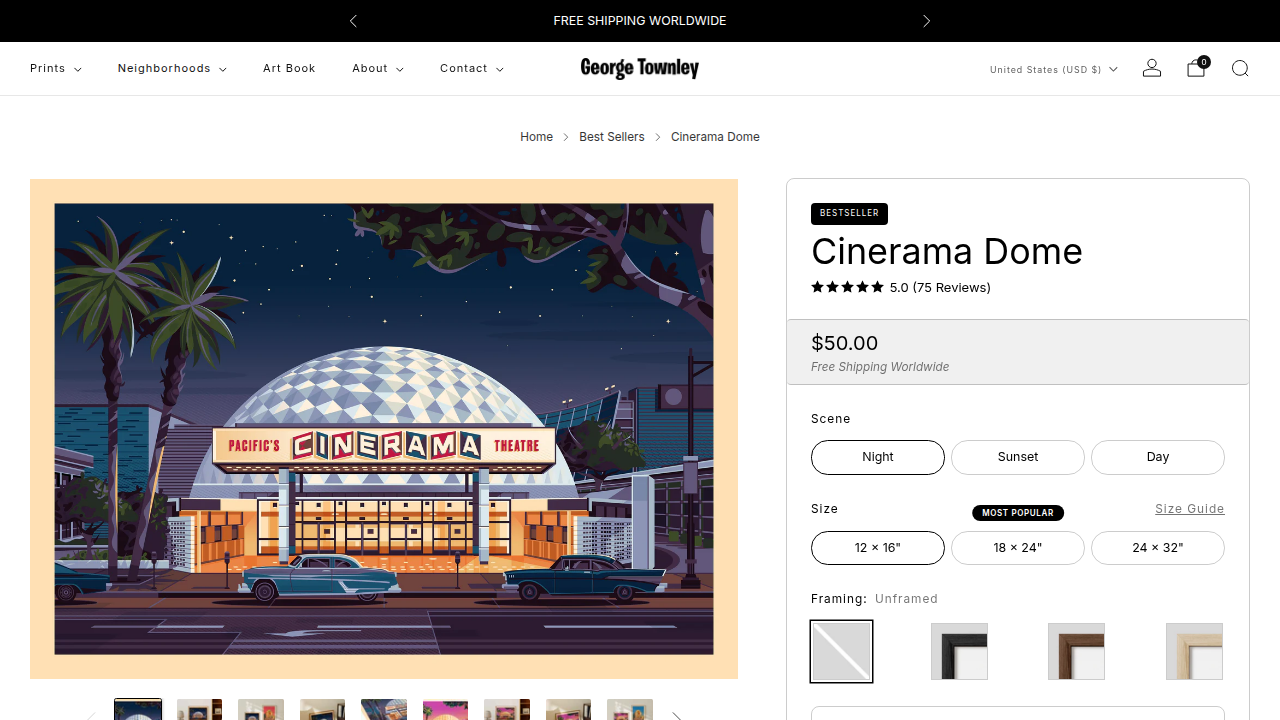The image size is (1280, 720).
Task: Open the account login icon
Action: click(1152, 68)
